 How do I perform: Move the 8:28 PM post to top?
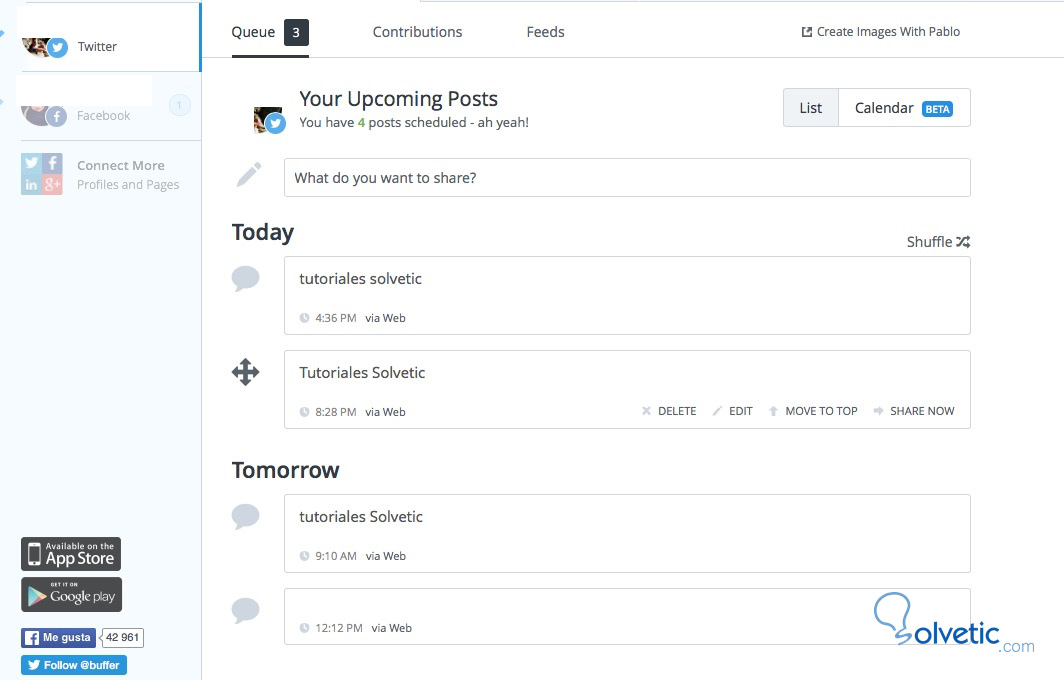tap(813, 411)
